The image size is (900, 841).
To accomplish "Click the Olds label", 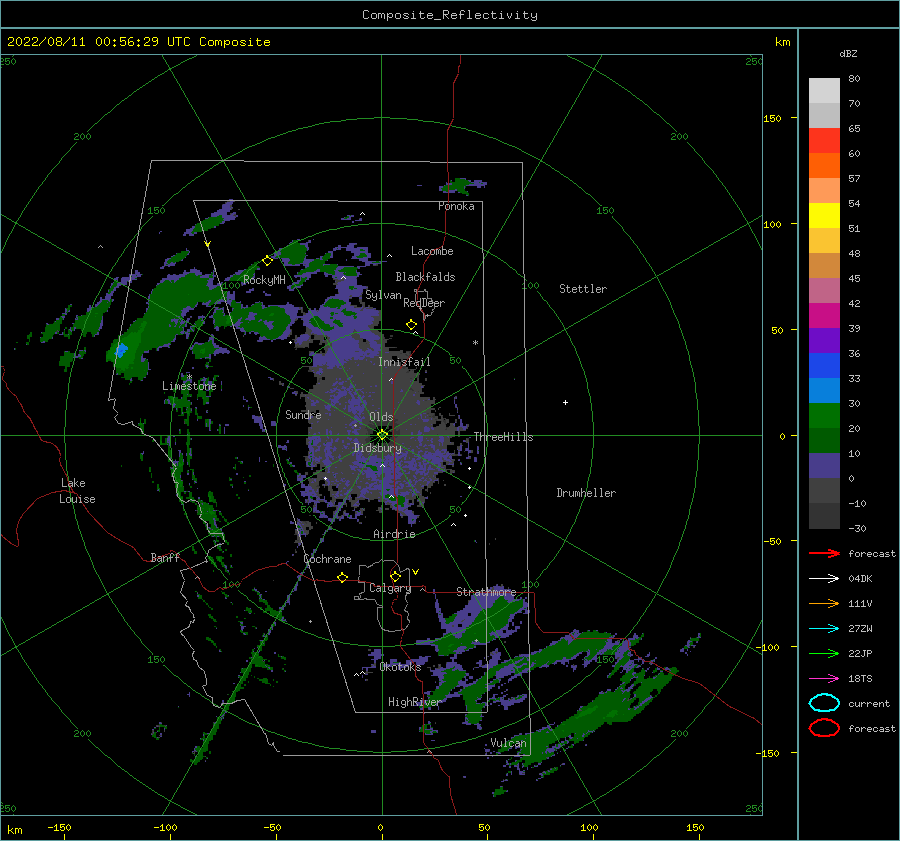I will click(381, 417).
